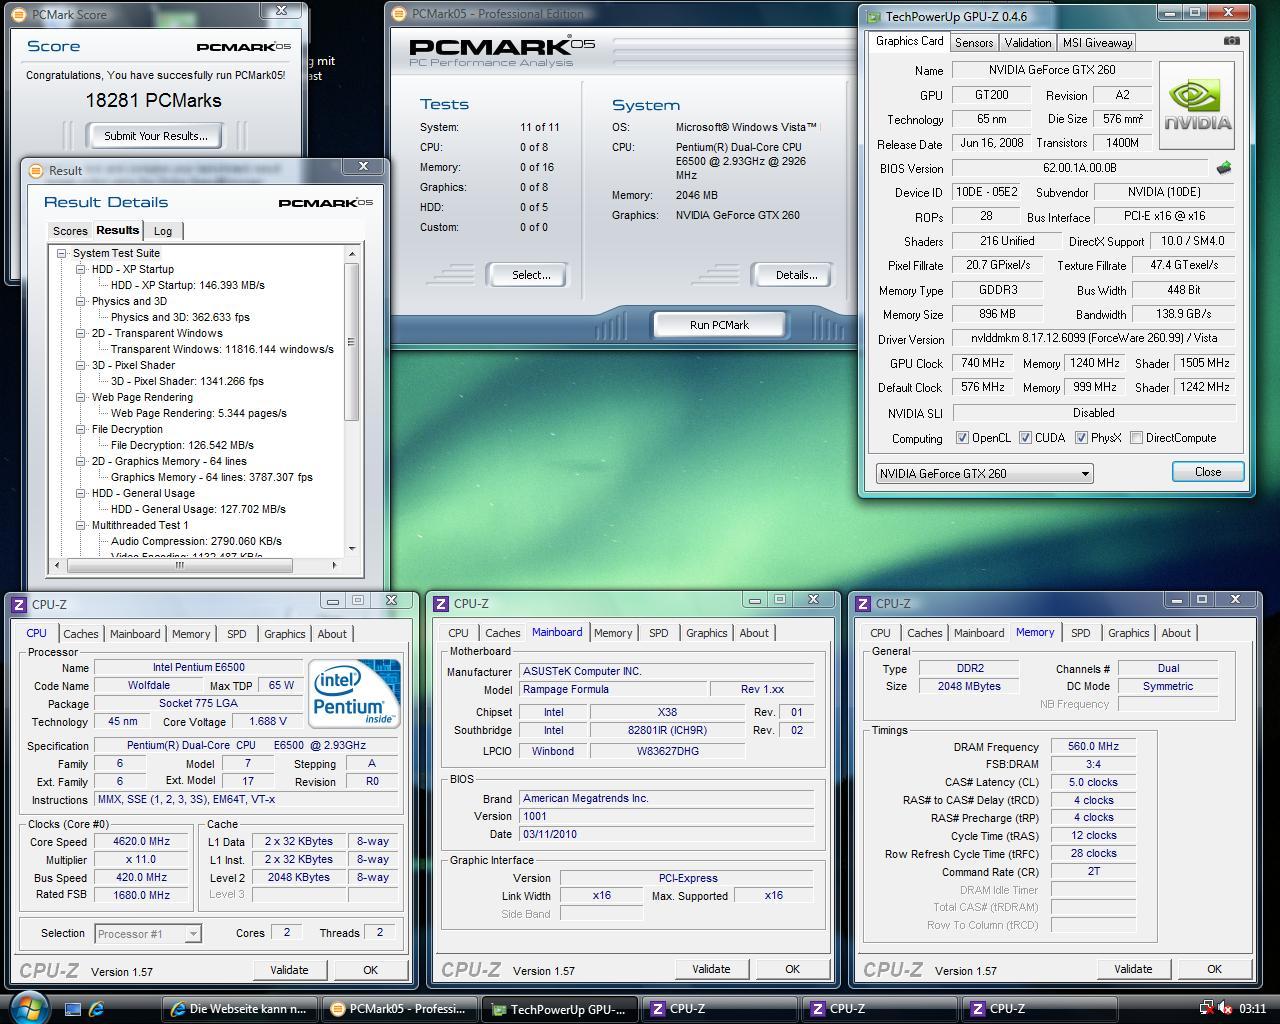The image size is (1280, 1024).
Task: Collapse the File Decryption node
Action: point(81,429)
